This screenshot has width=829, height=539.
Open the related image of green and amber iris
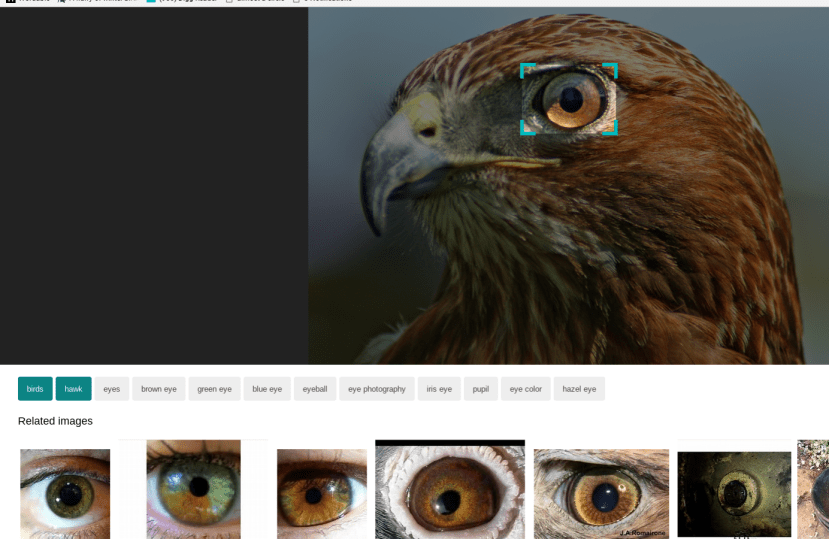coord(194,489)
